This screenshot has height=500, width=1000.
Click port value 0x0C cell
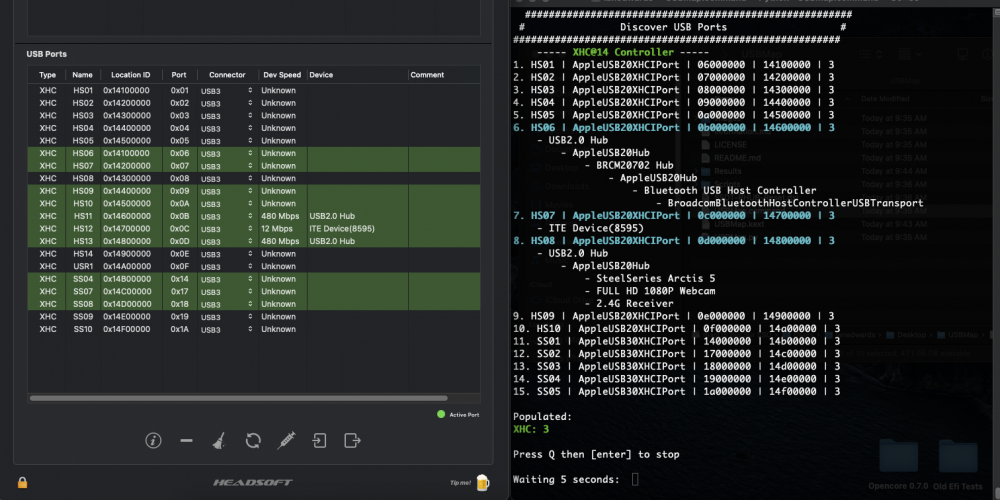tap(179, 229)
